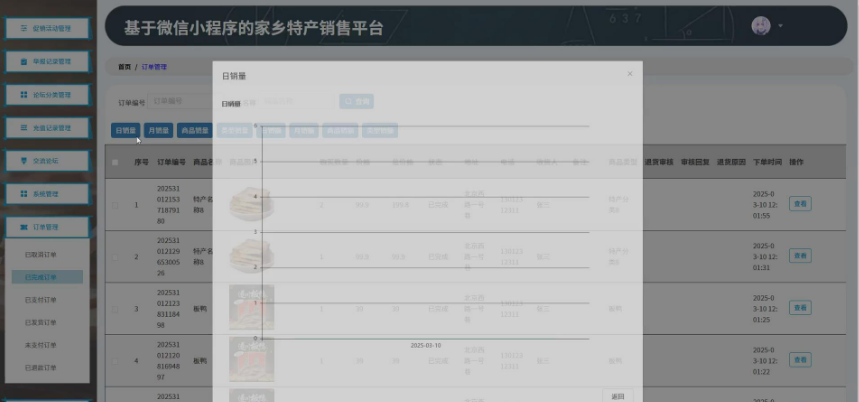Close the 日销量 dialog with the X
Image resolution: width=859 pixels, height=402 pixels.
629,73
